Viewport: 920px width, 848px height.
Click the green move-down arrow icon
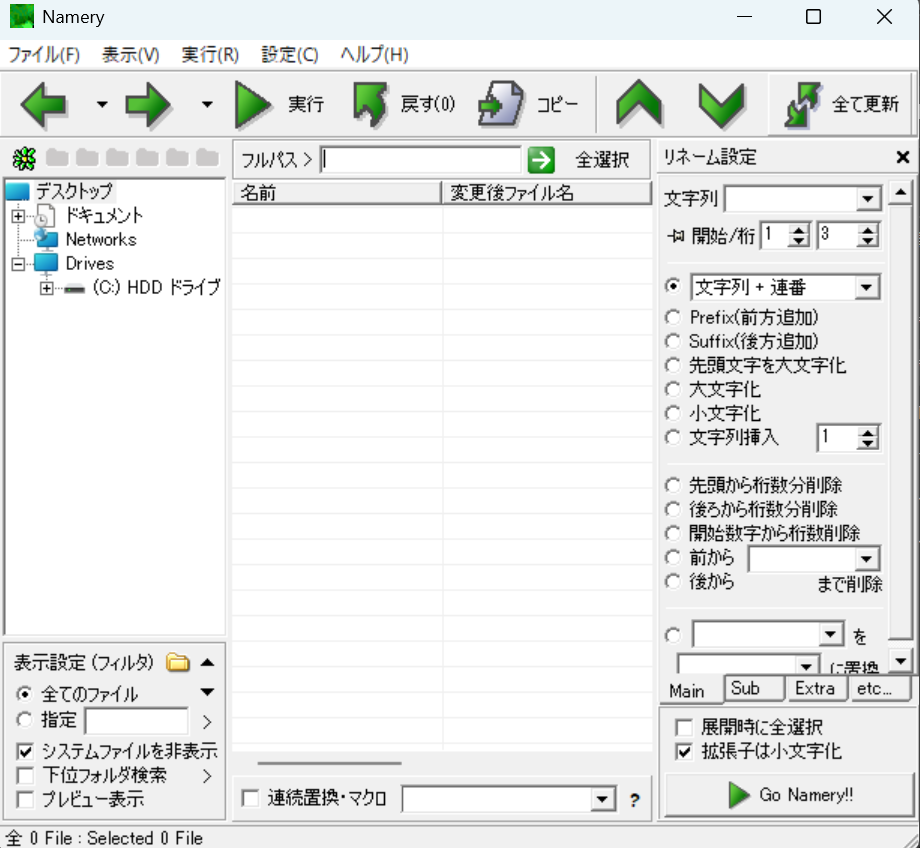point(720,104)
